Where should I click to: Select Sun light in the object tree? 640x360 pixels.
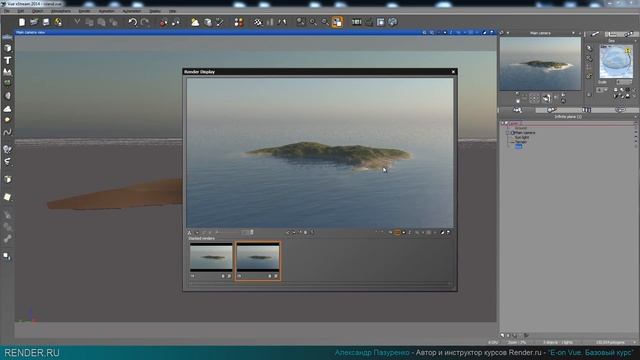pyautogui.click(x=522, y=137)
